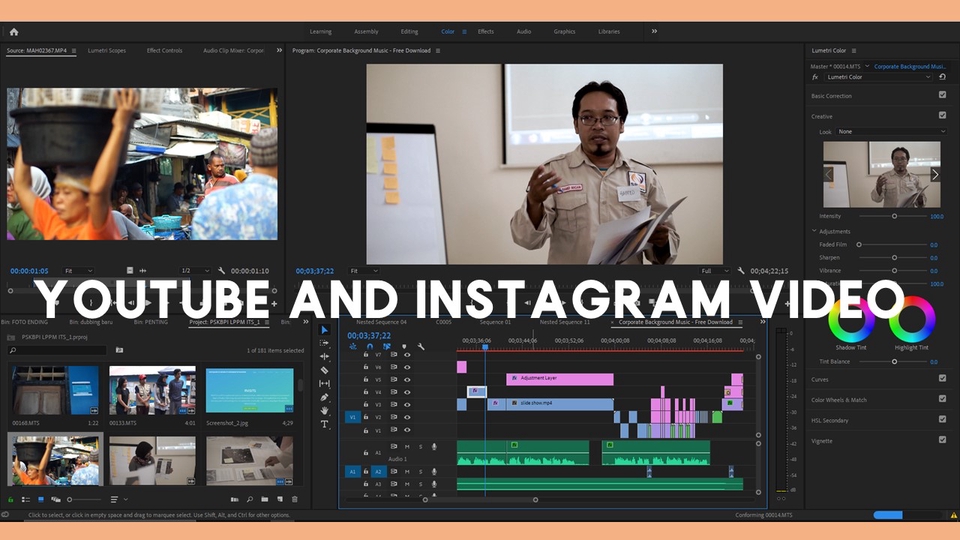Select the Pen tool

324,397
